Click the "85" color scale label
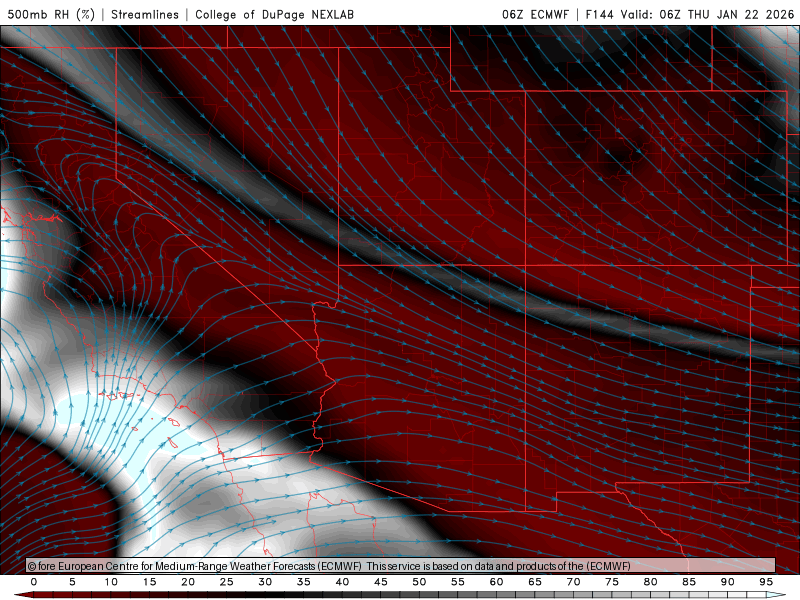Image resolution: width=800 pixels, height=600 pixels. click(689, 582)
